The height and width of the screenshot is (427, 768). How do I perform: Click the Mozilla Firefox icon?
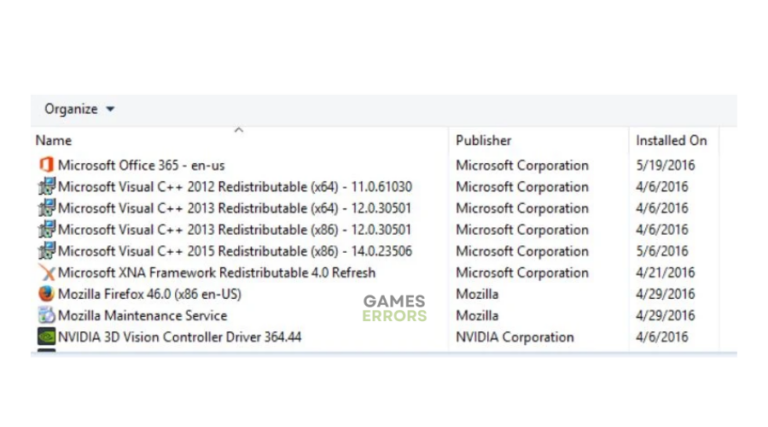46,294
